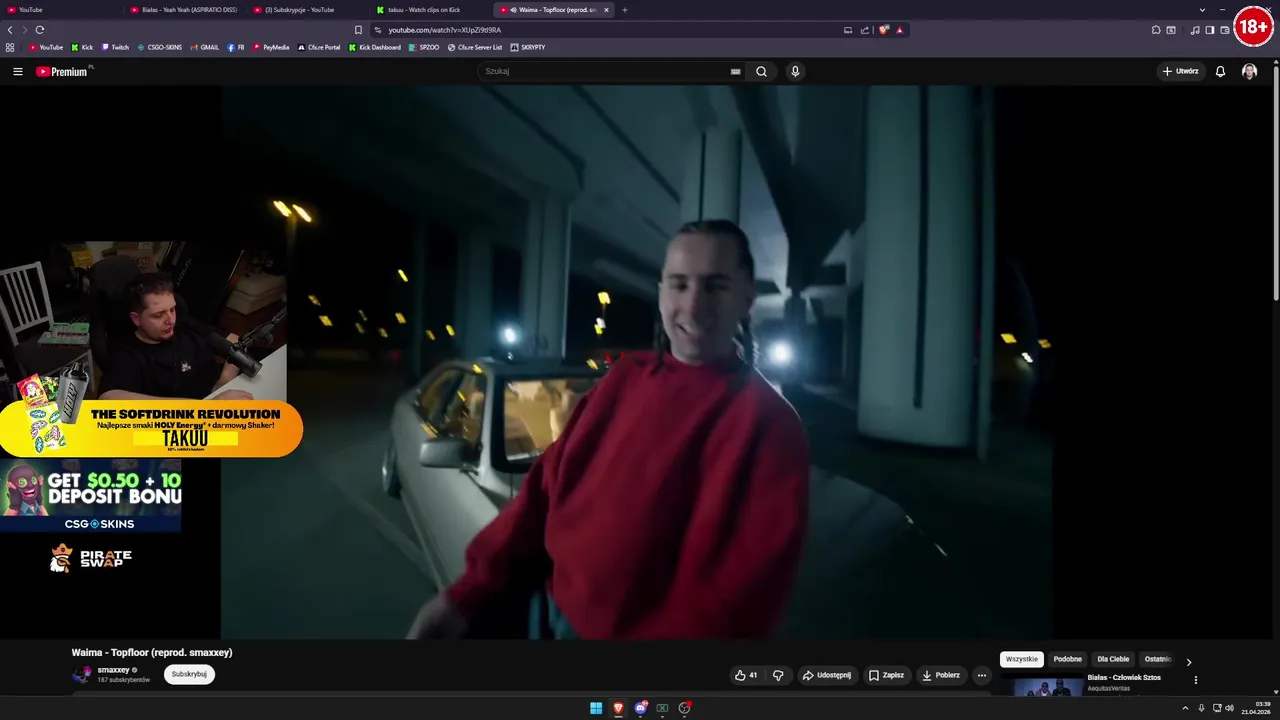Open smaxxey channel name link
Screen dimensions: 1280x720
pyautogui.click(x=113, y=670)
